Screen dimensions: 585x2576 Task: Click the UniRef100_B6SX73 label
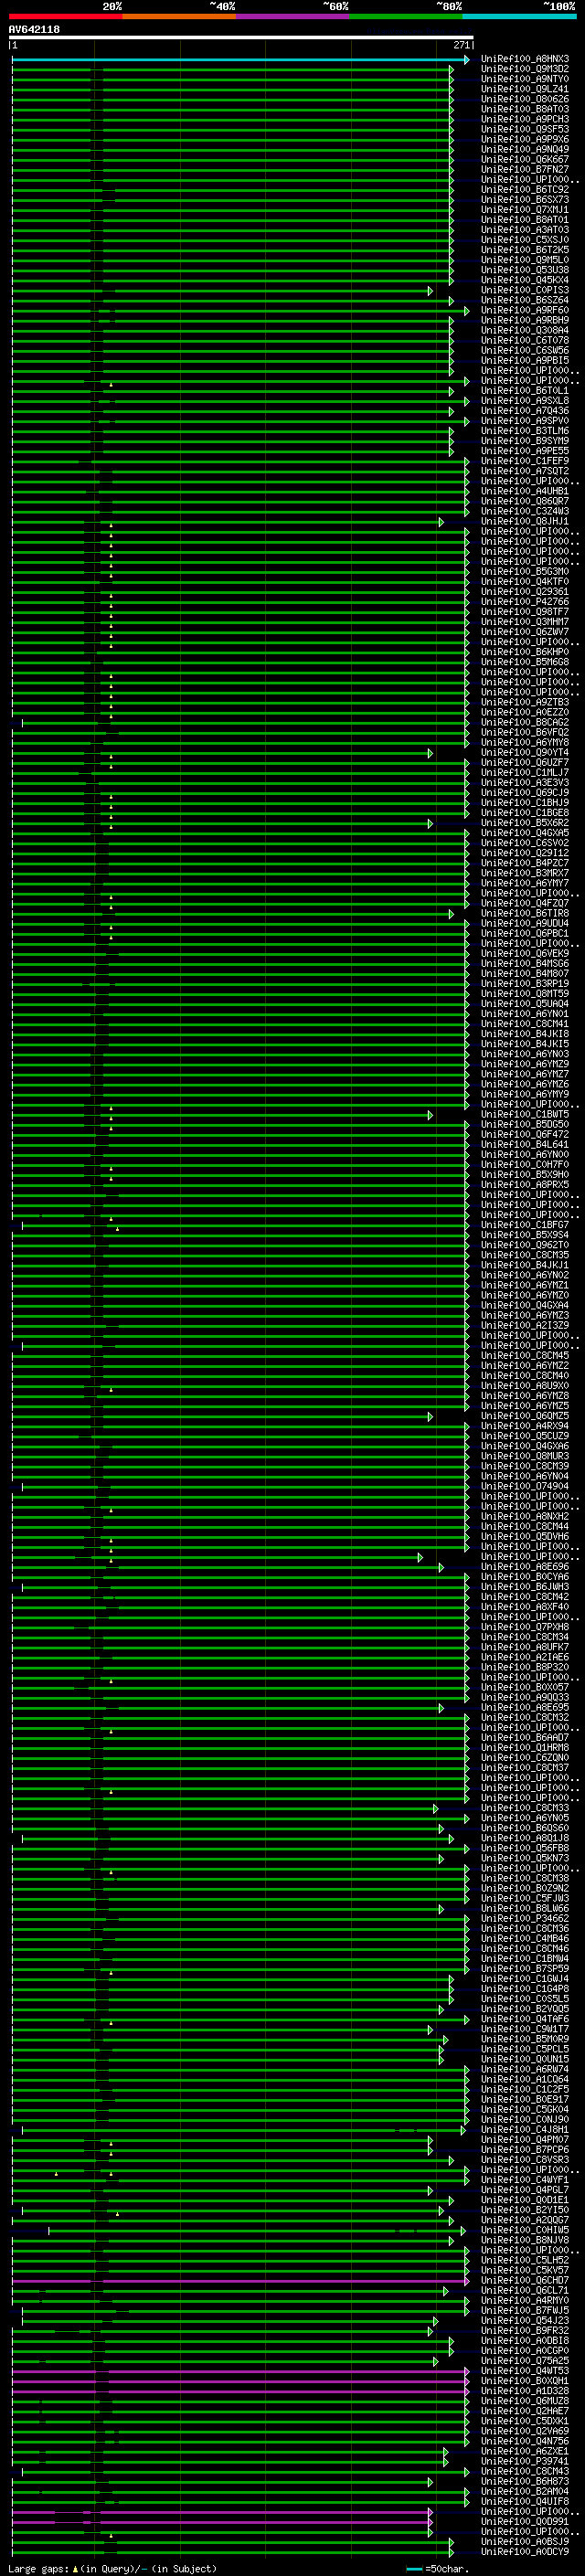525,199
